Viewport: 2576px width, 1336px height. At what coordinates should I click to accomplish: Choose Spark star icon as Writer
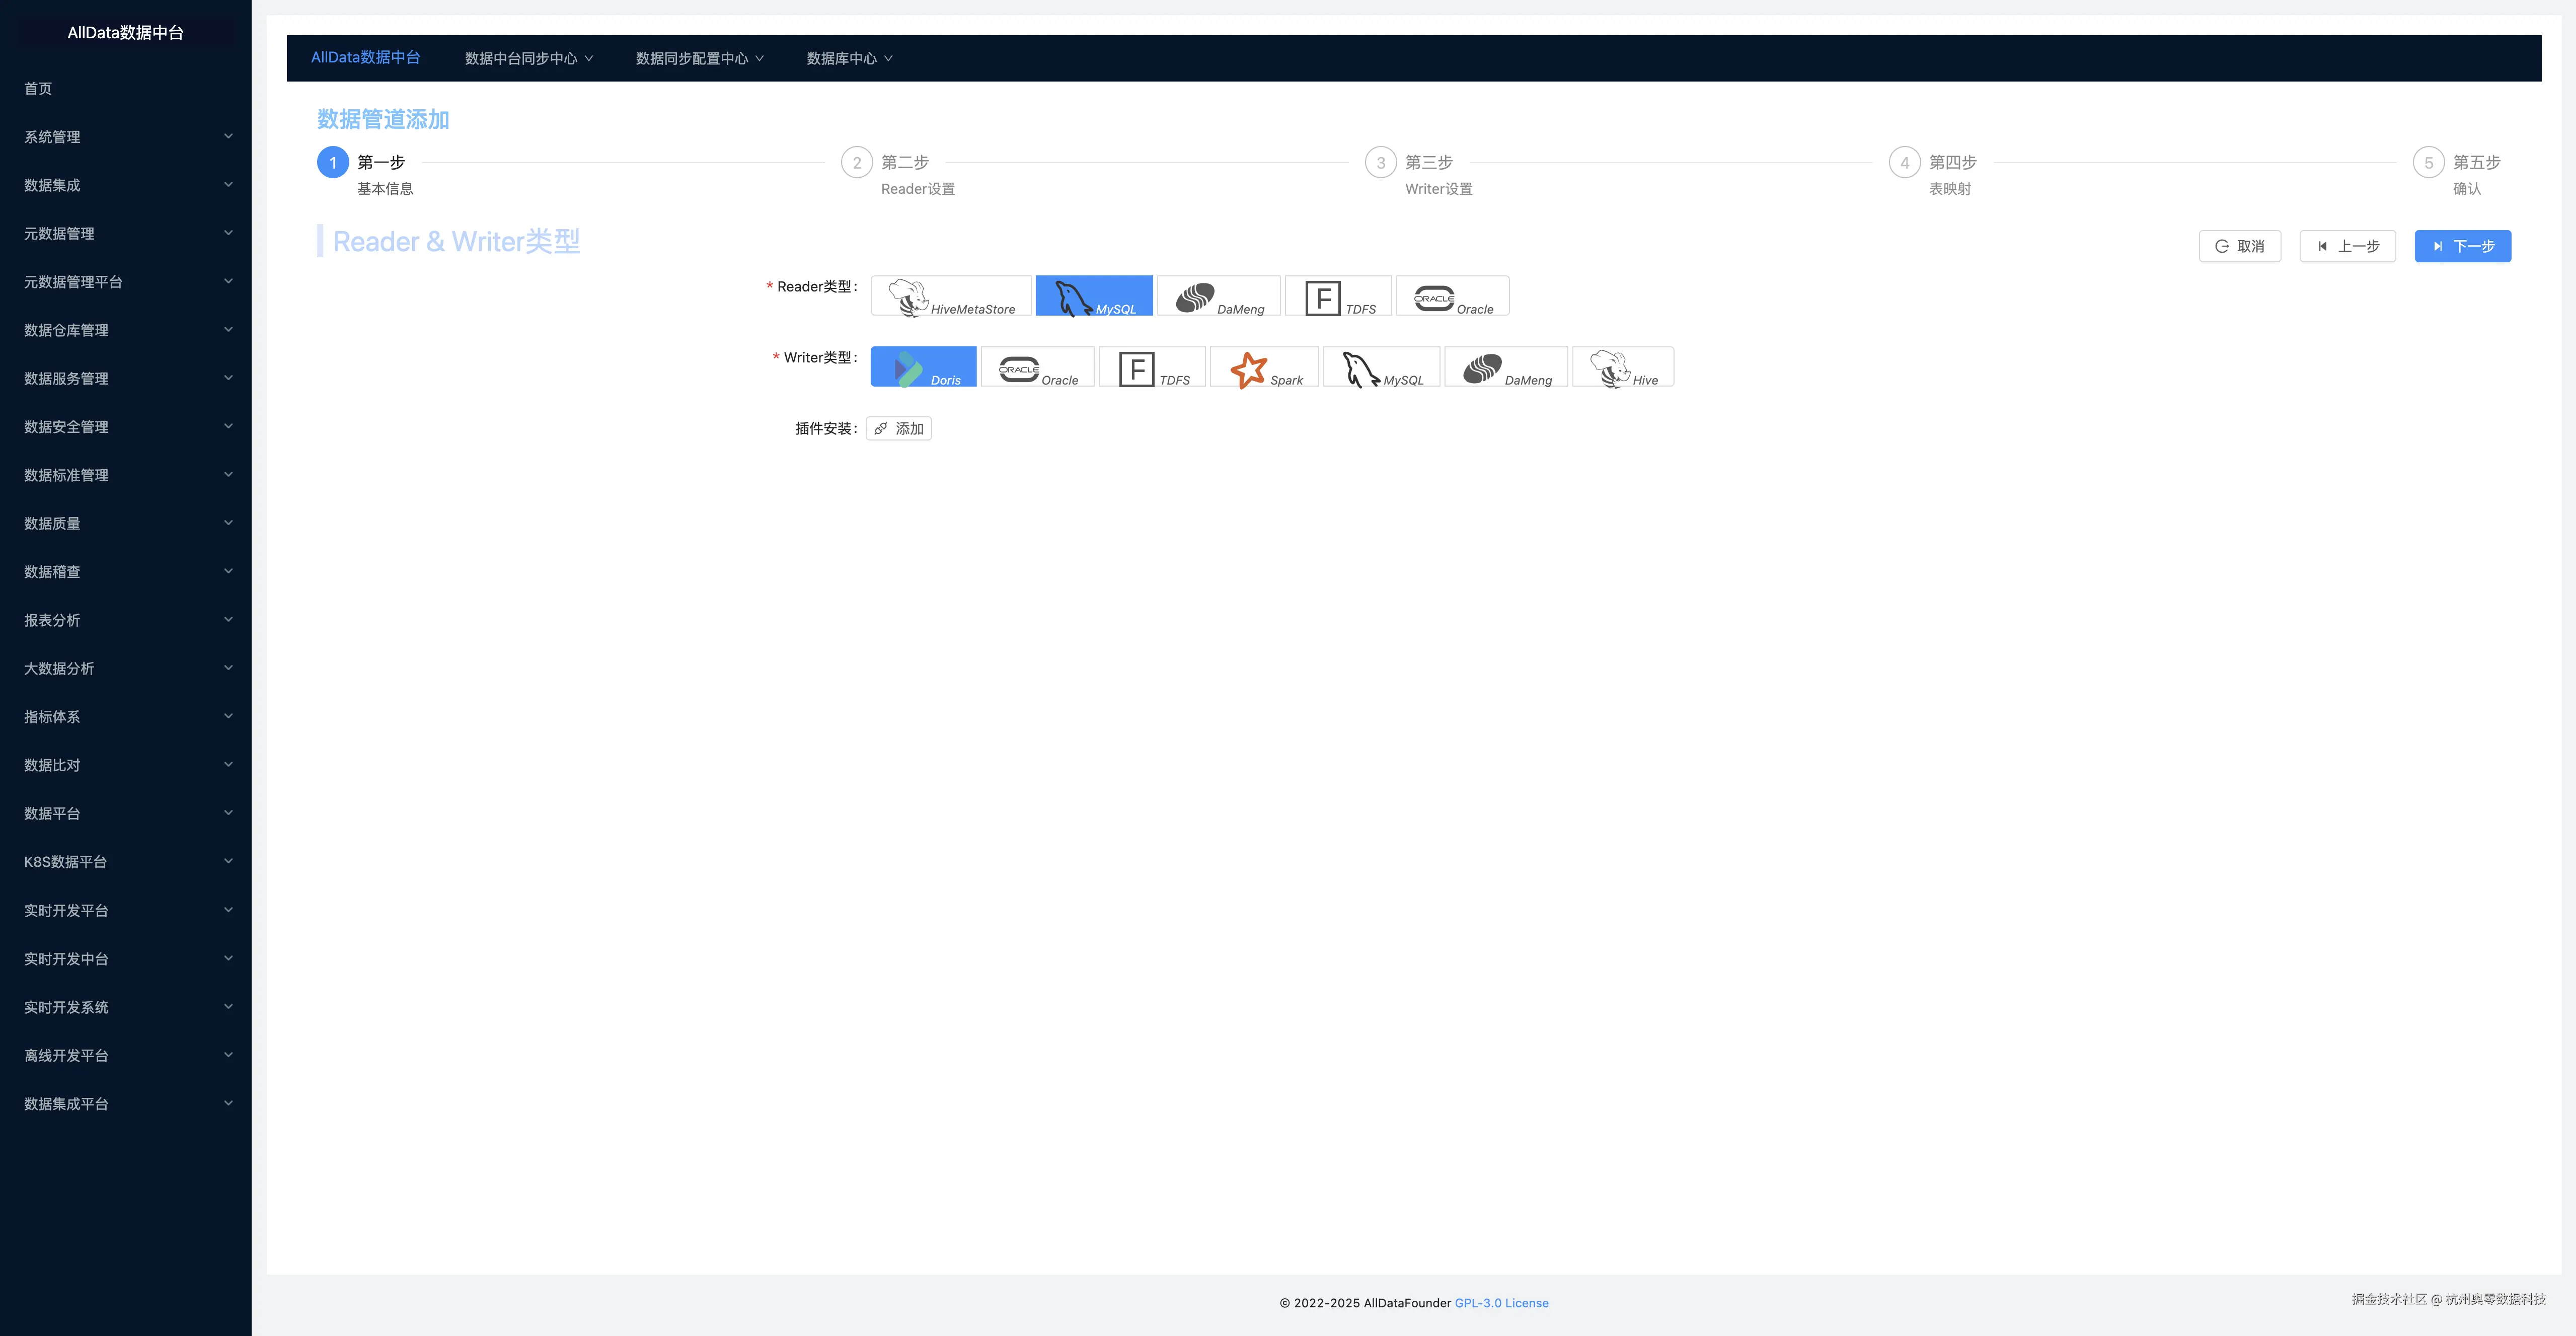click(x=1248, y=369)
